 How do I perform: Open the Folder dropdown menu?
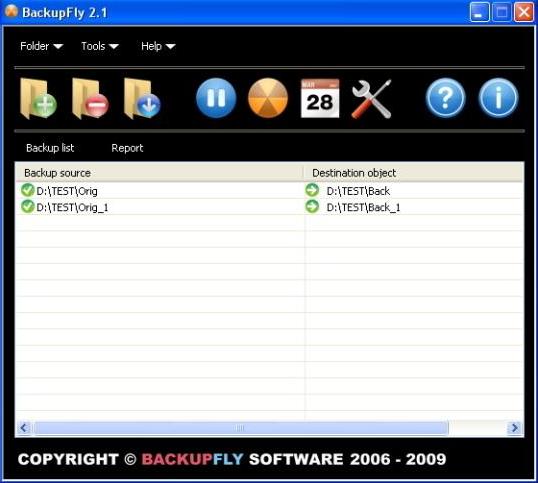coord(42,46)
